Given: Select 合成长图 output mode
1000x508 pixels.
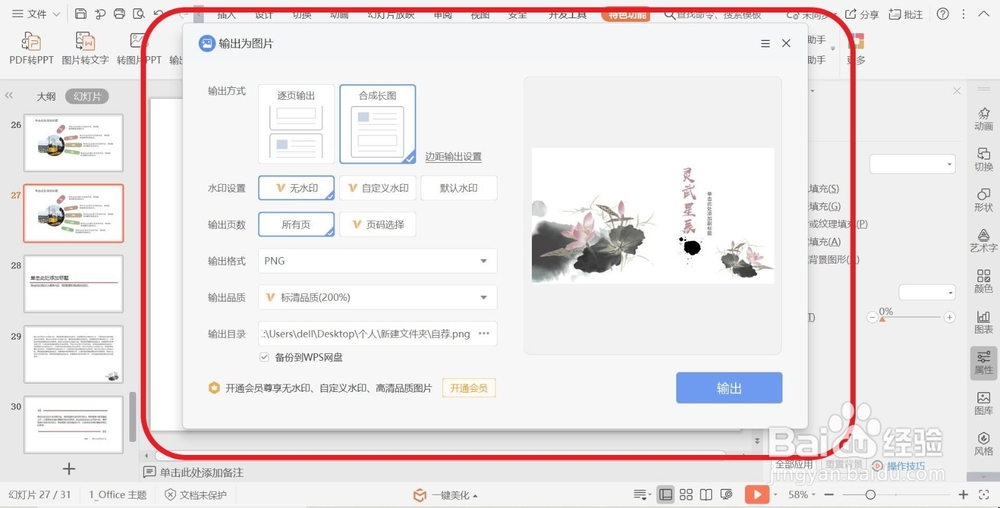Looking at the screenshot, I should point(378,124).
